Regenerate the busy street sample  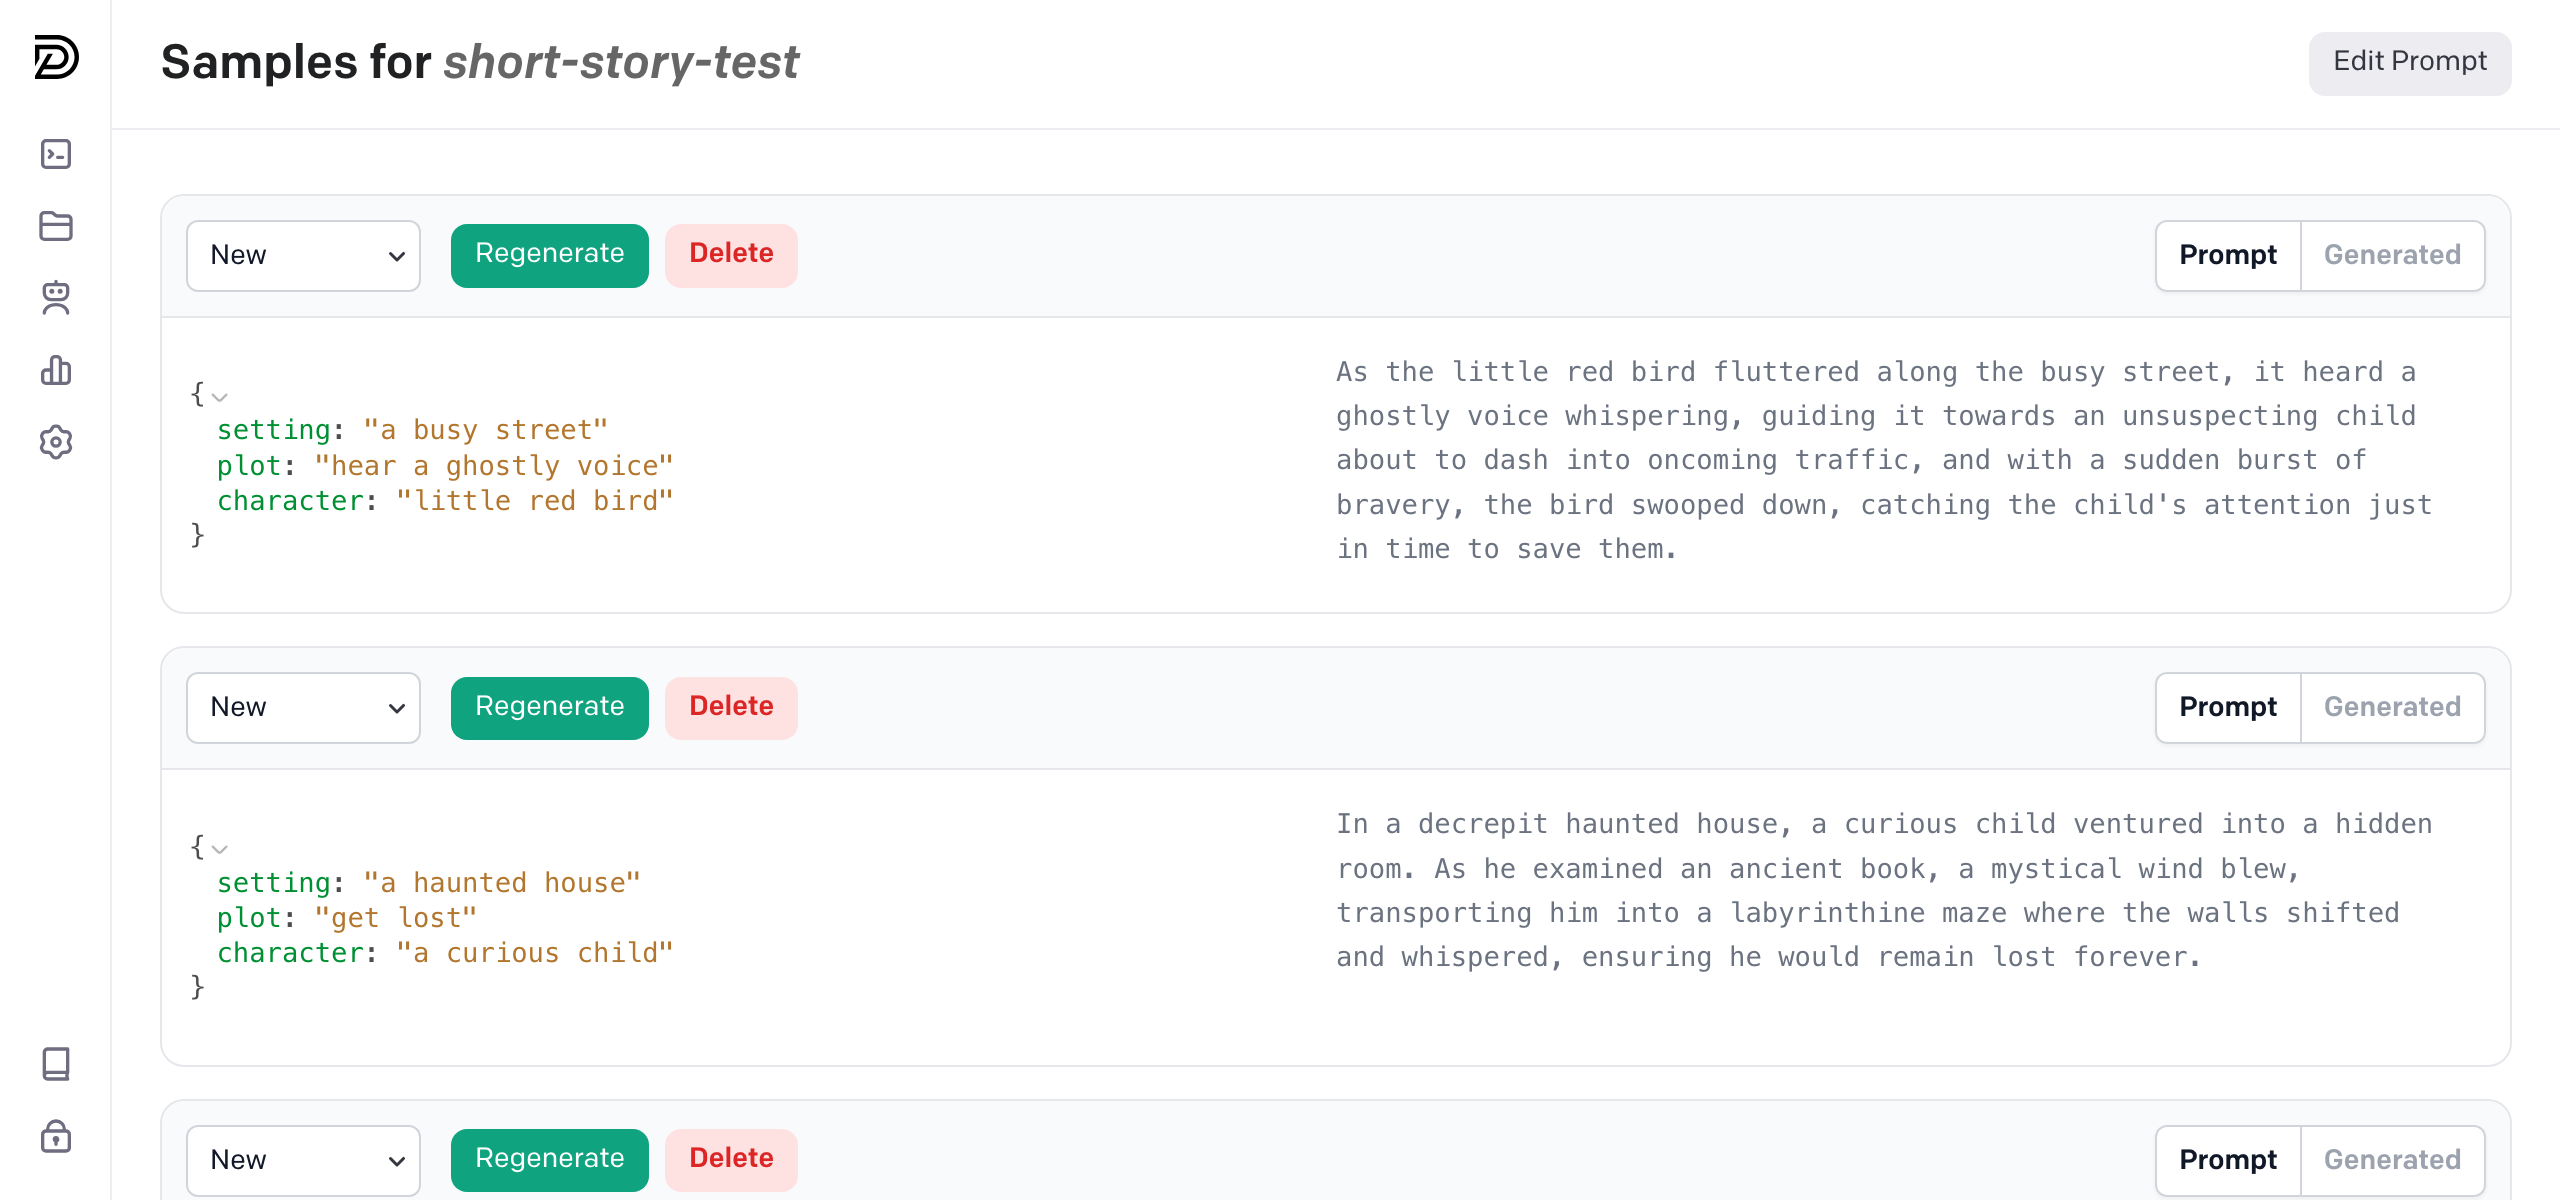pos(549,255)
